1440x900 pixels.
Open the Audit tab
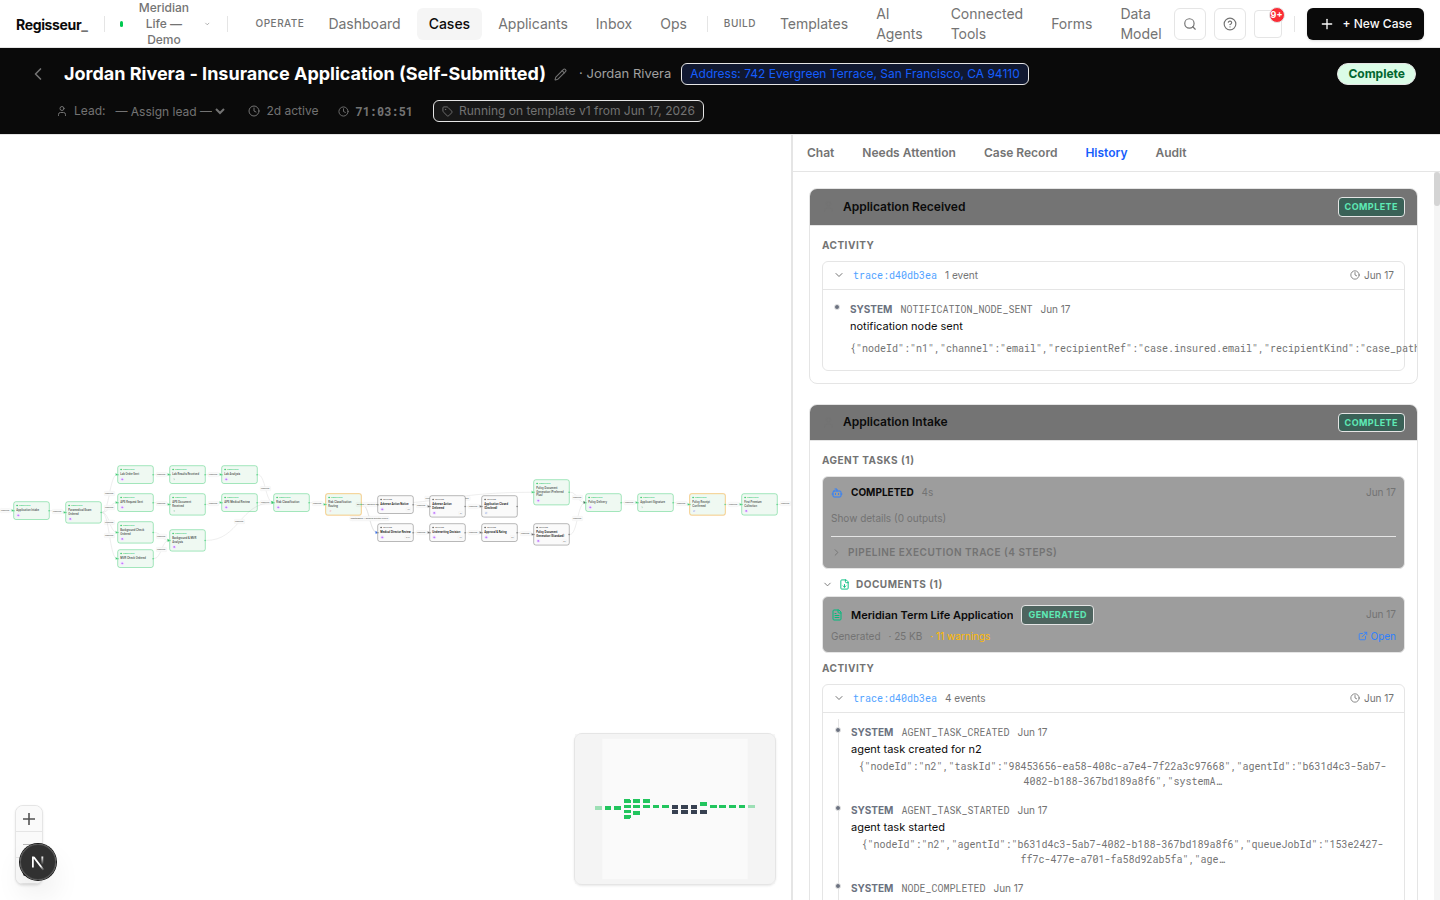tap(1171, 153)
